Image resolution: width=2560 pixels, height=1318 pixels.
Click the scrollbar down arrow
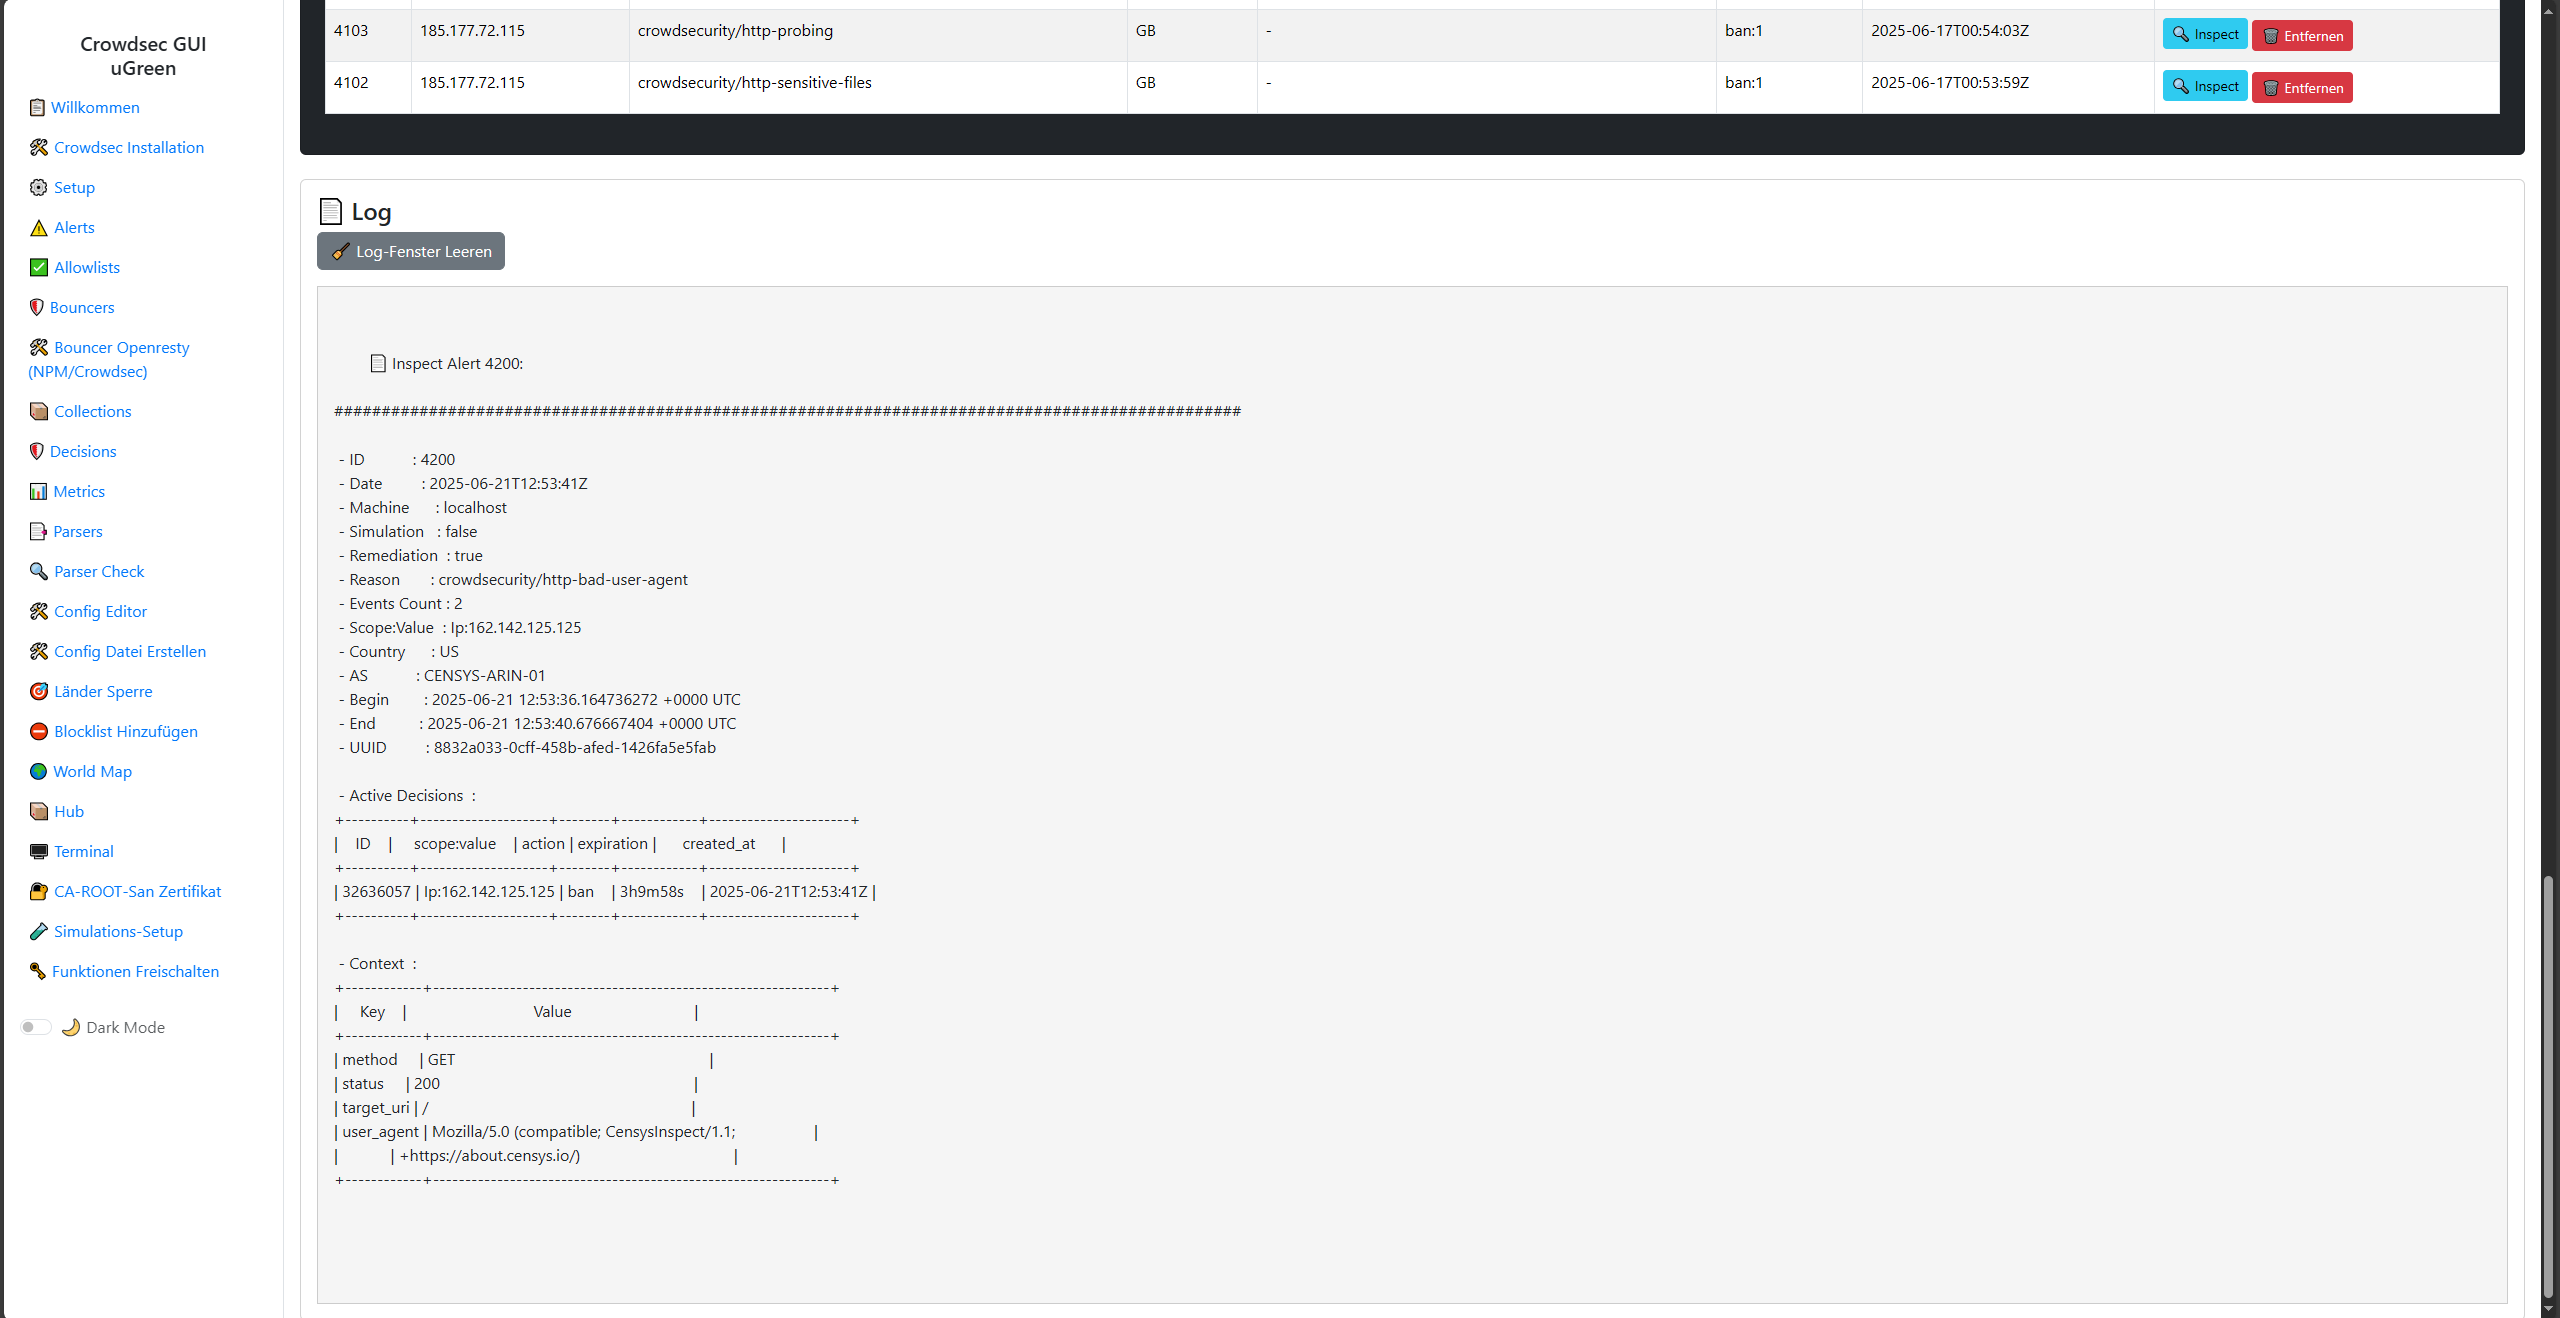[x=2548, y=1308]
